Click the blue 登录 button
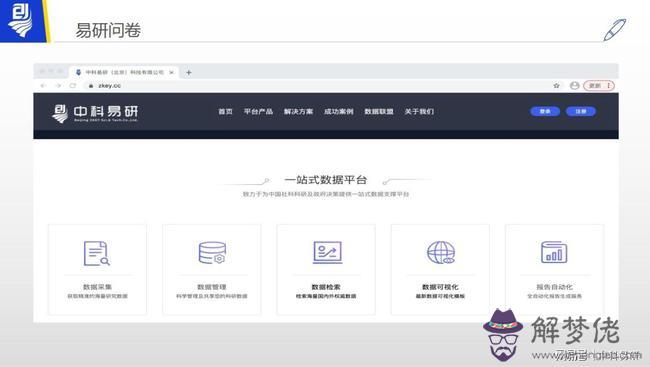This screenshot has width=650, height=367. 545,111
